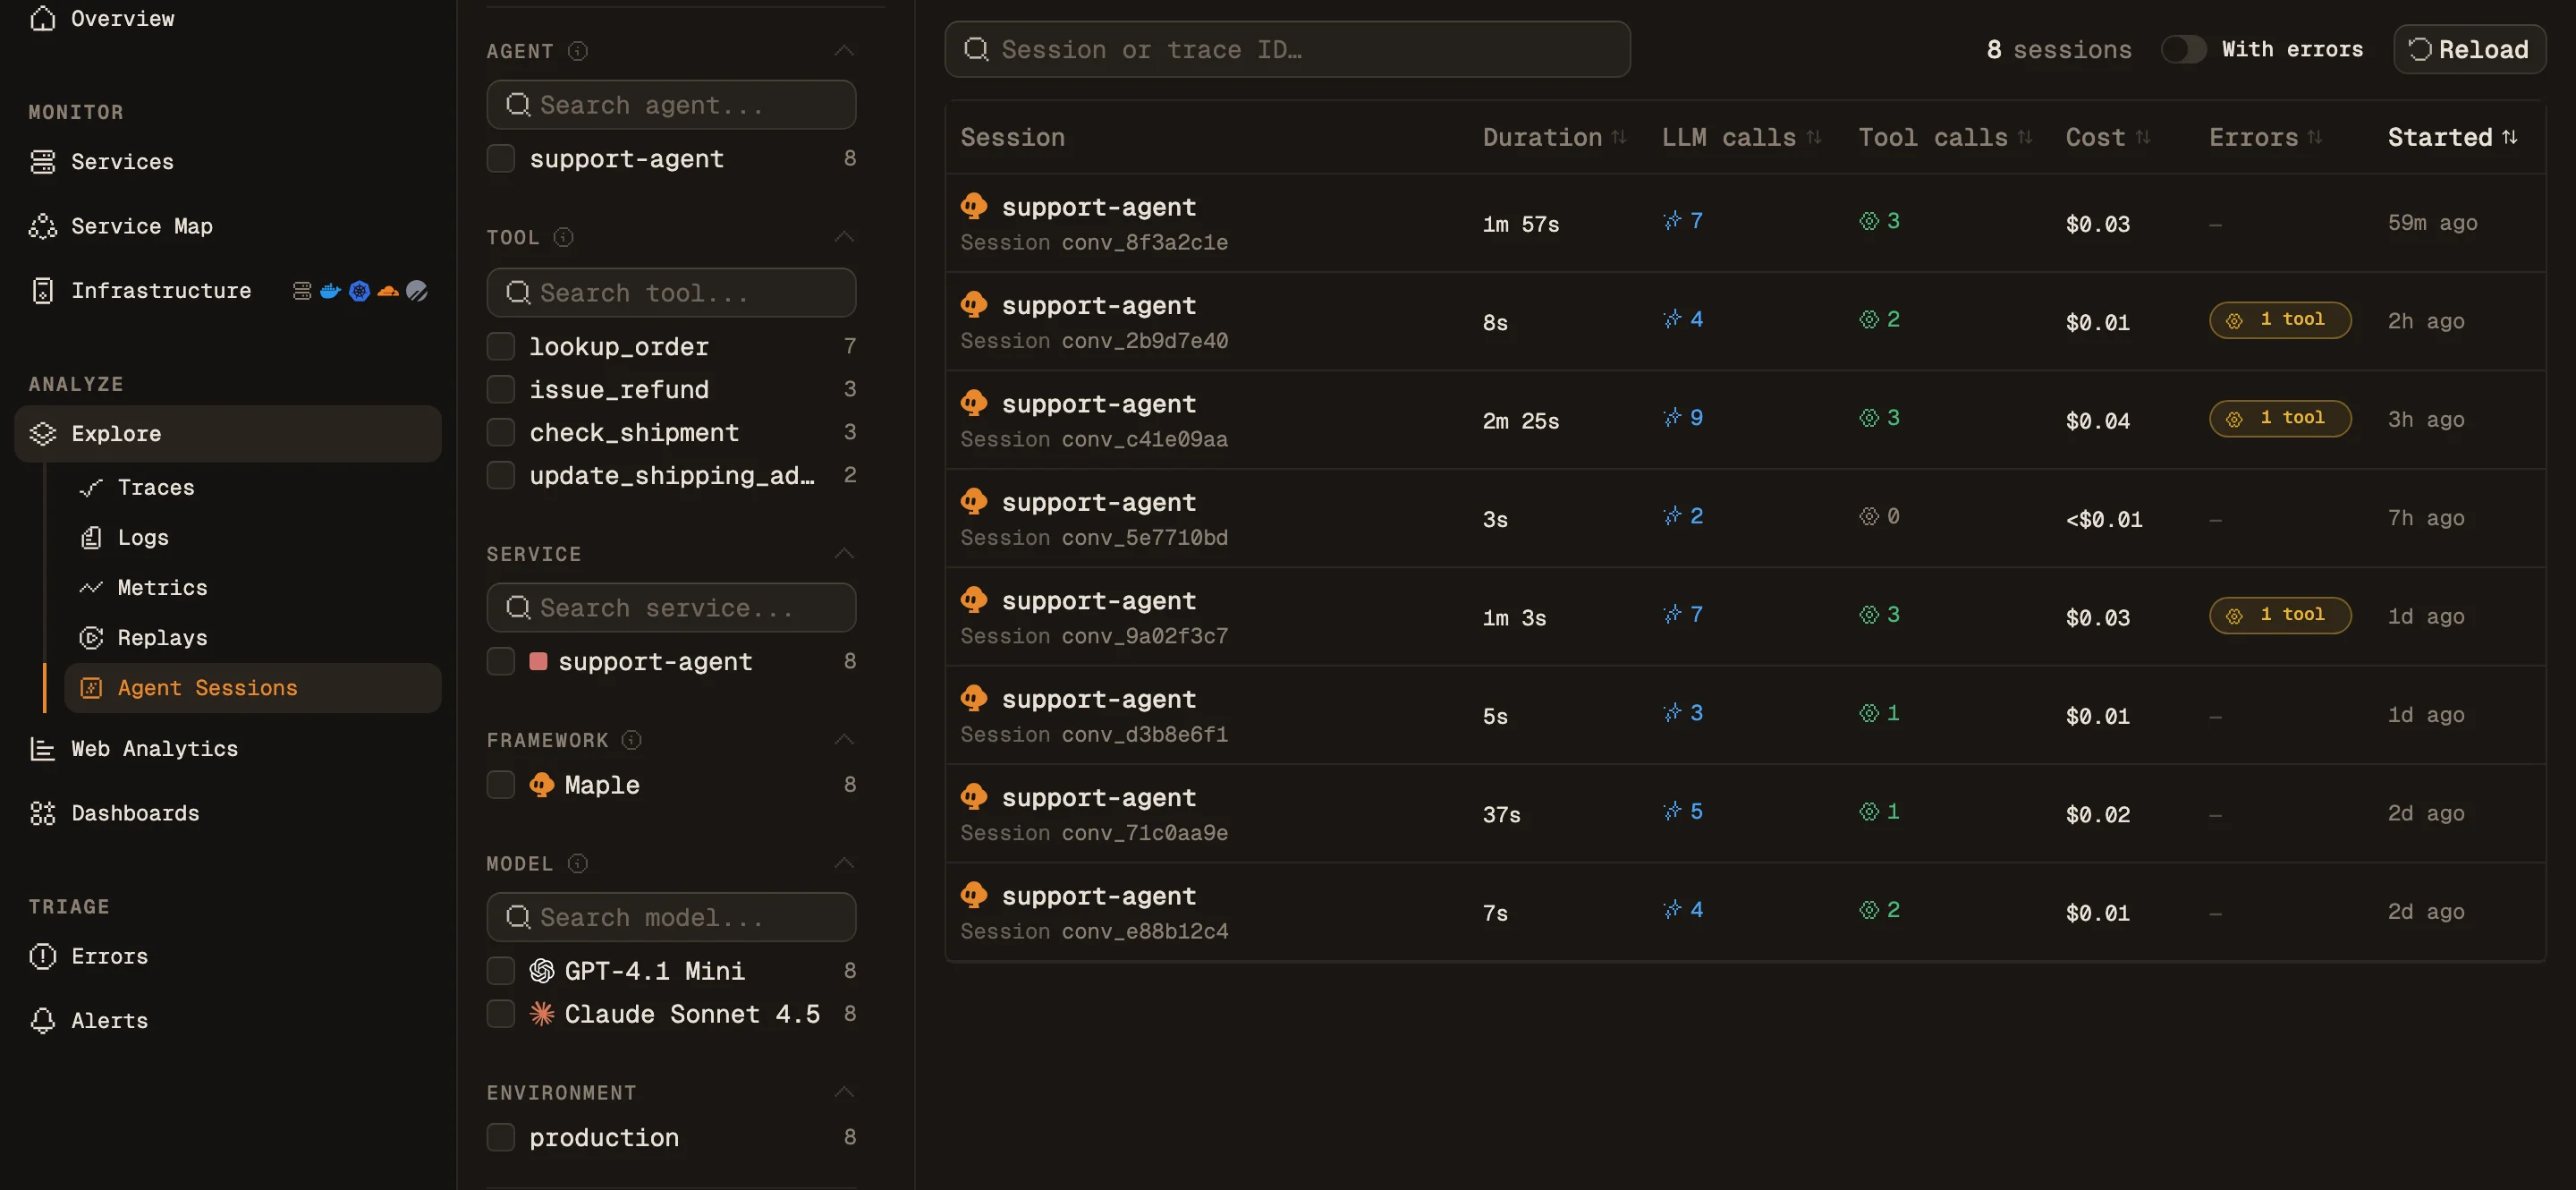Click the info icon next to TOOL

click(564, 237)
